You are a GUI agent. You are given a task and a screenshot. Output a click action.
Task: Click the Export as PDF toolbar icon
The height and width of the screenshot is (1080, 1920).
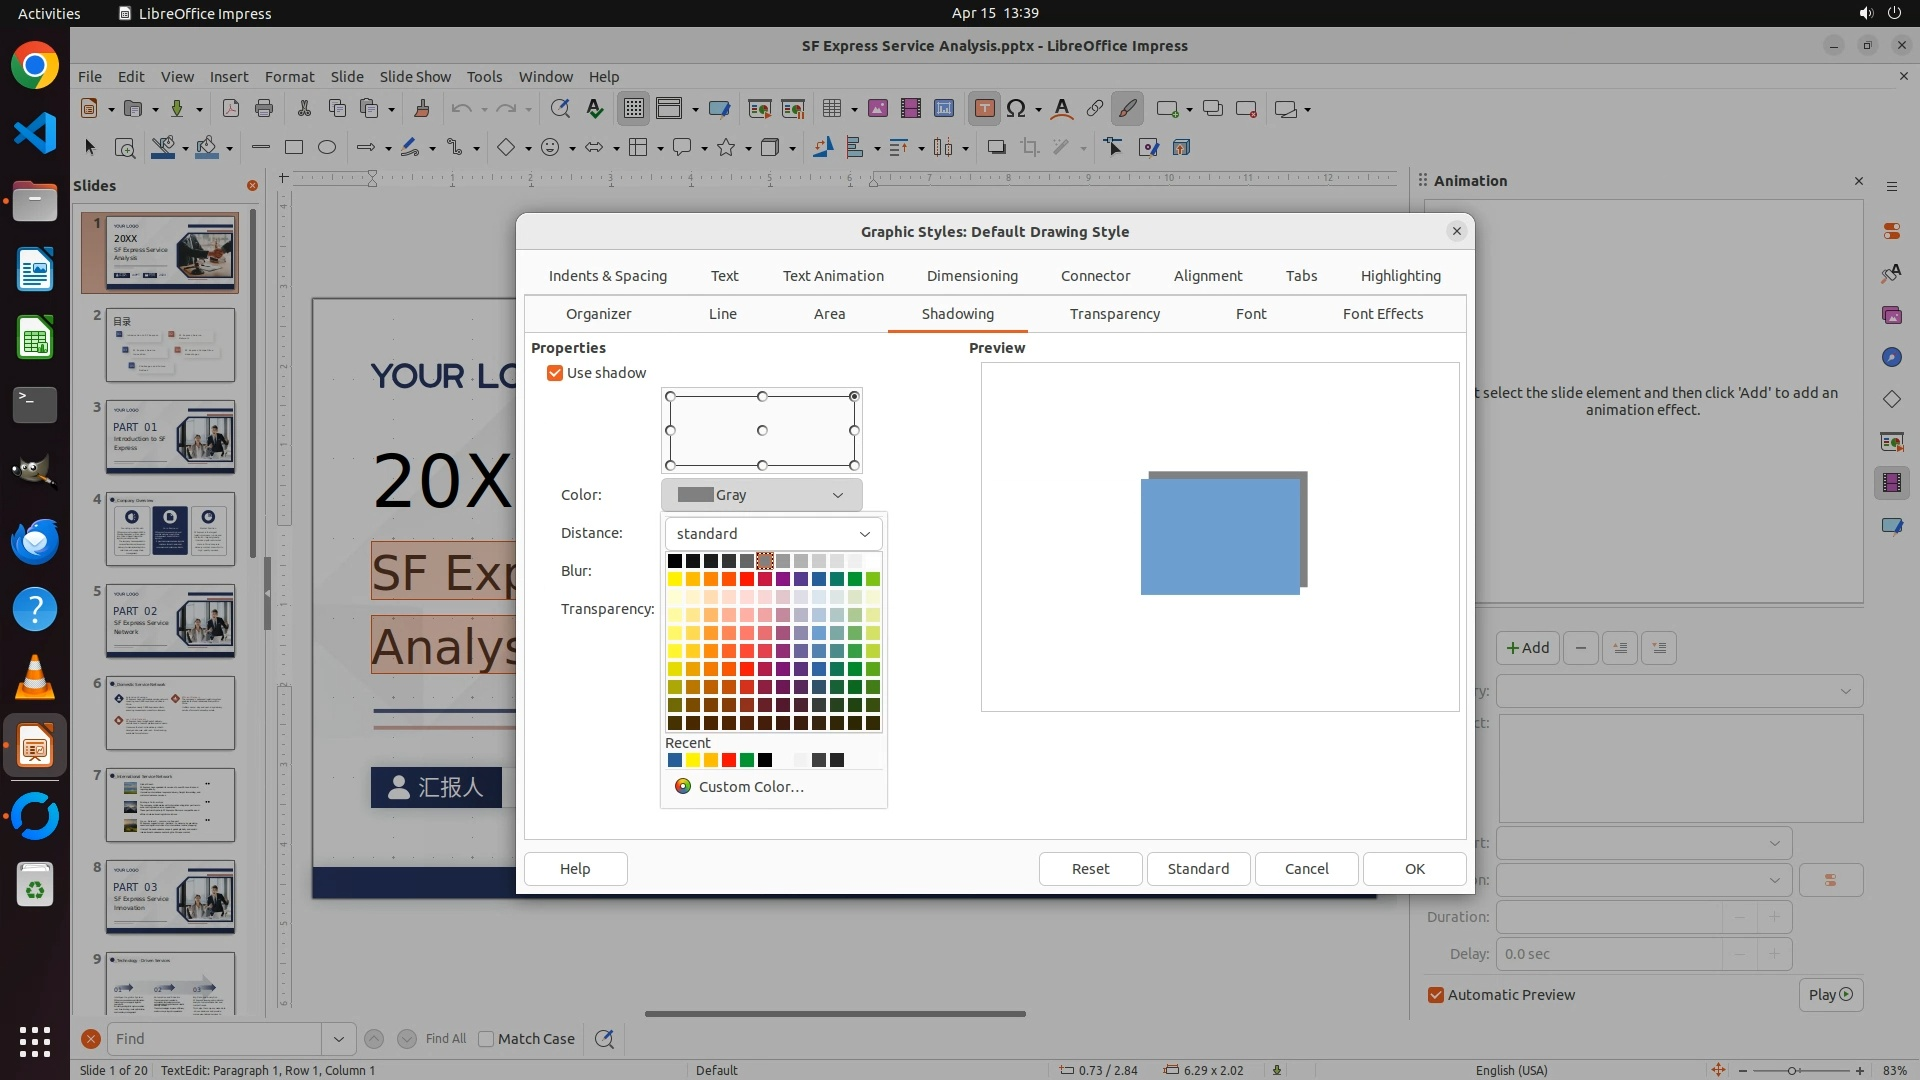click(231, 109)
